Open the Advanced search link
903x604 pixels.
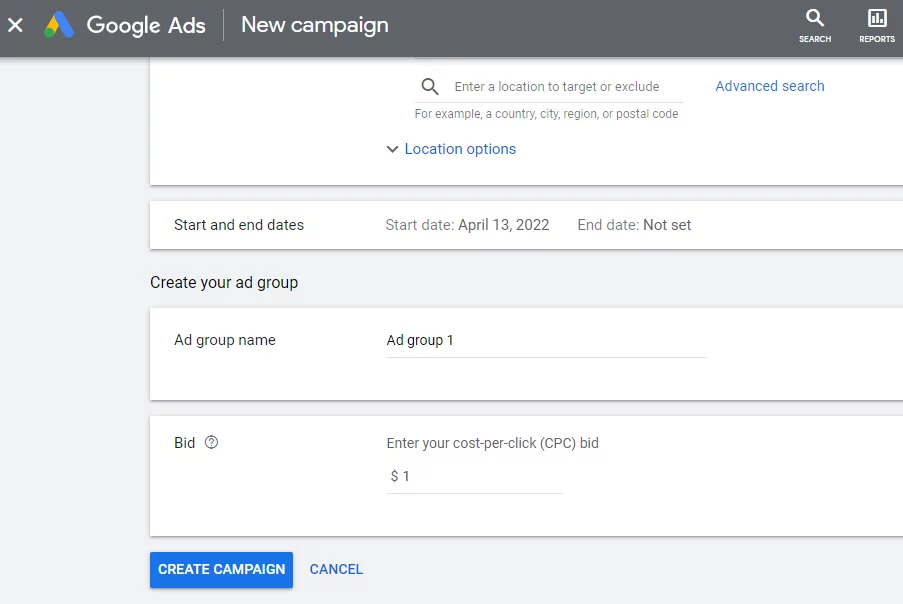click(x=769, y=86)
